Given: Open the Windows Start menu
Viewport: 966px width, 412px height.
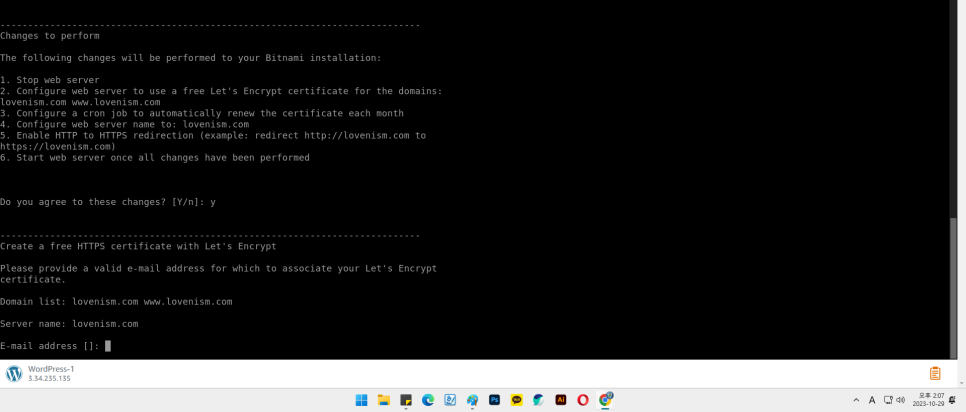Looking at the screenshot, I should [x=362, y=400].
